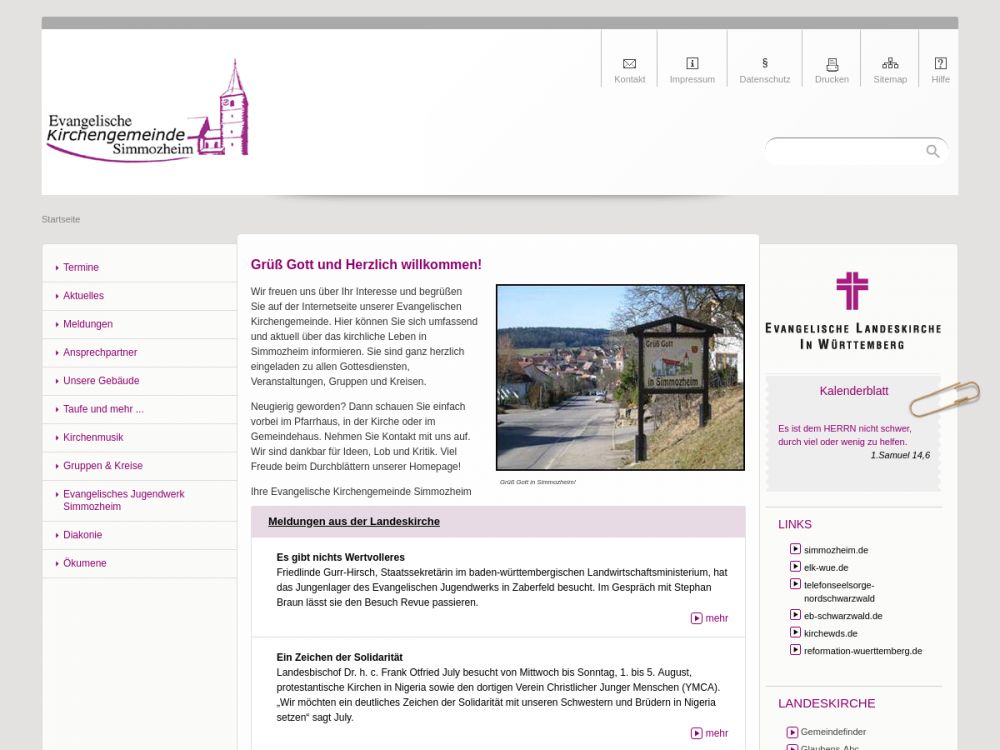Viewport: 1000px width, 750px height.
Task: Open the Impressum info icon
Action: (692, 64)
